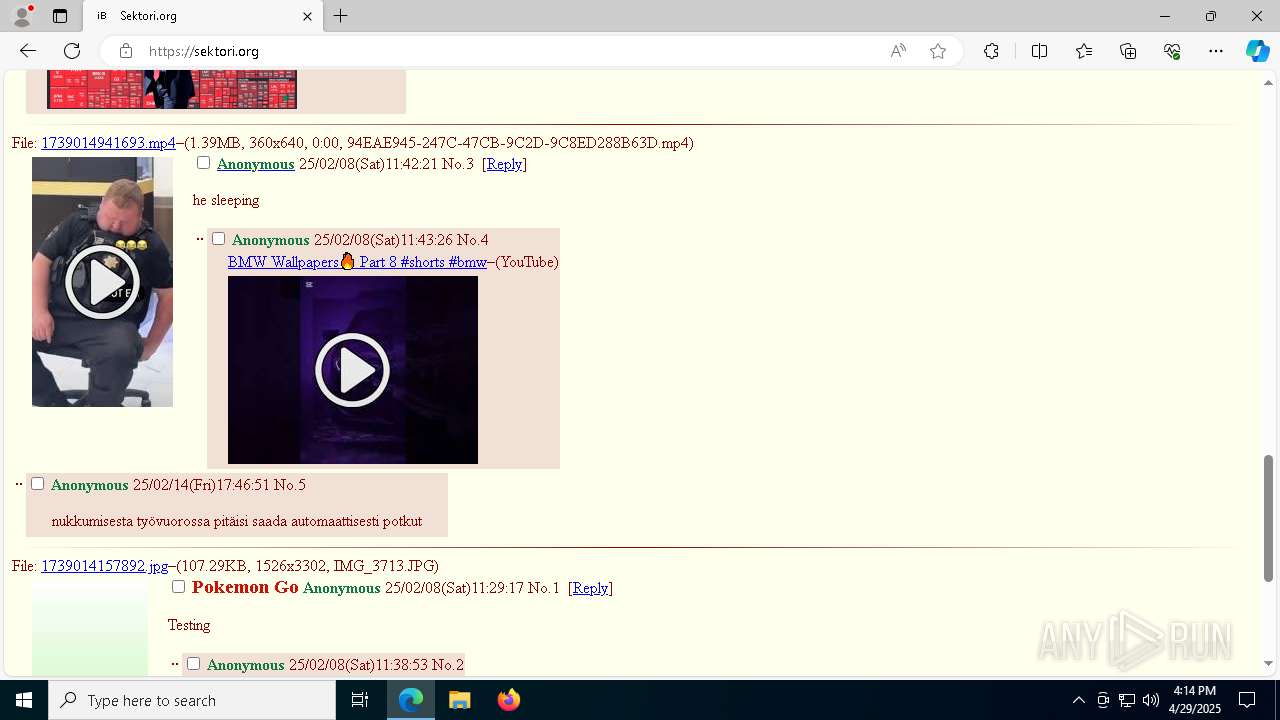Click the 'he sleeping' post text

click(x=226, y=200)
